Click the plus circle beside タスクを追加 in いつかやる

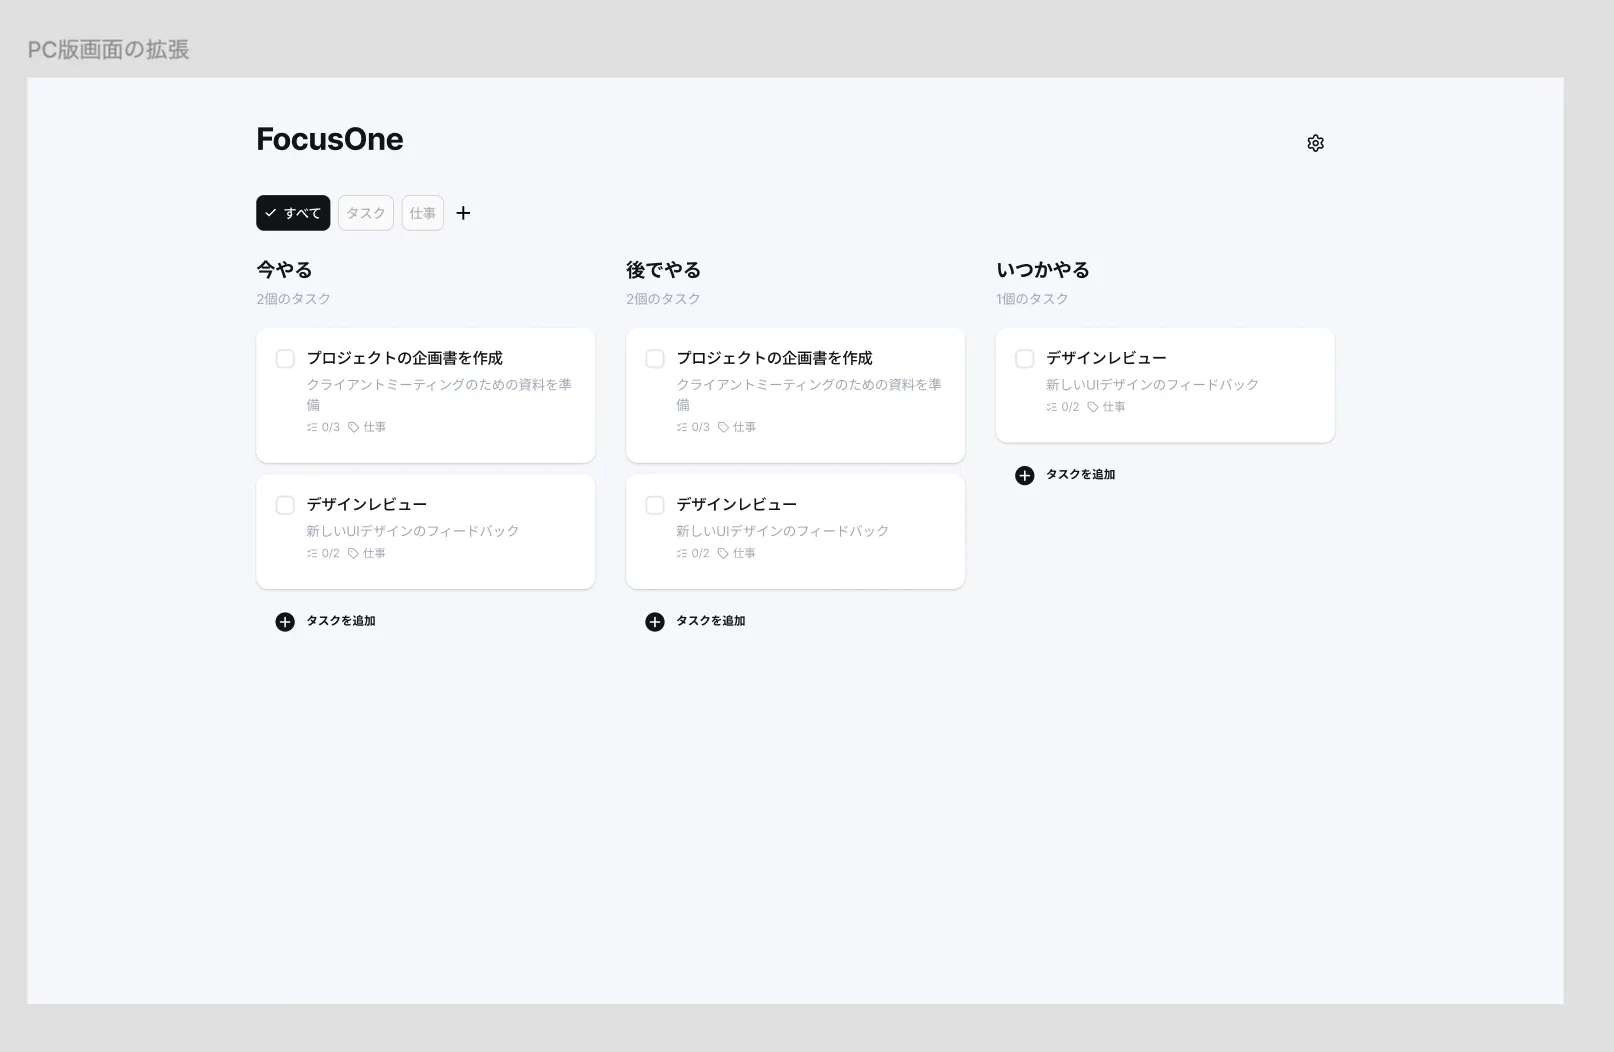[x=1024, y=475]
